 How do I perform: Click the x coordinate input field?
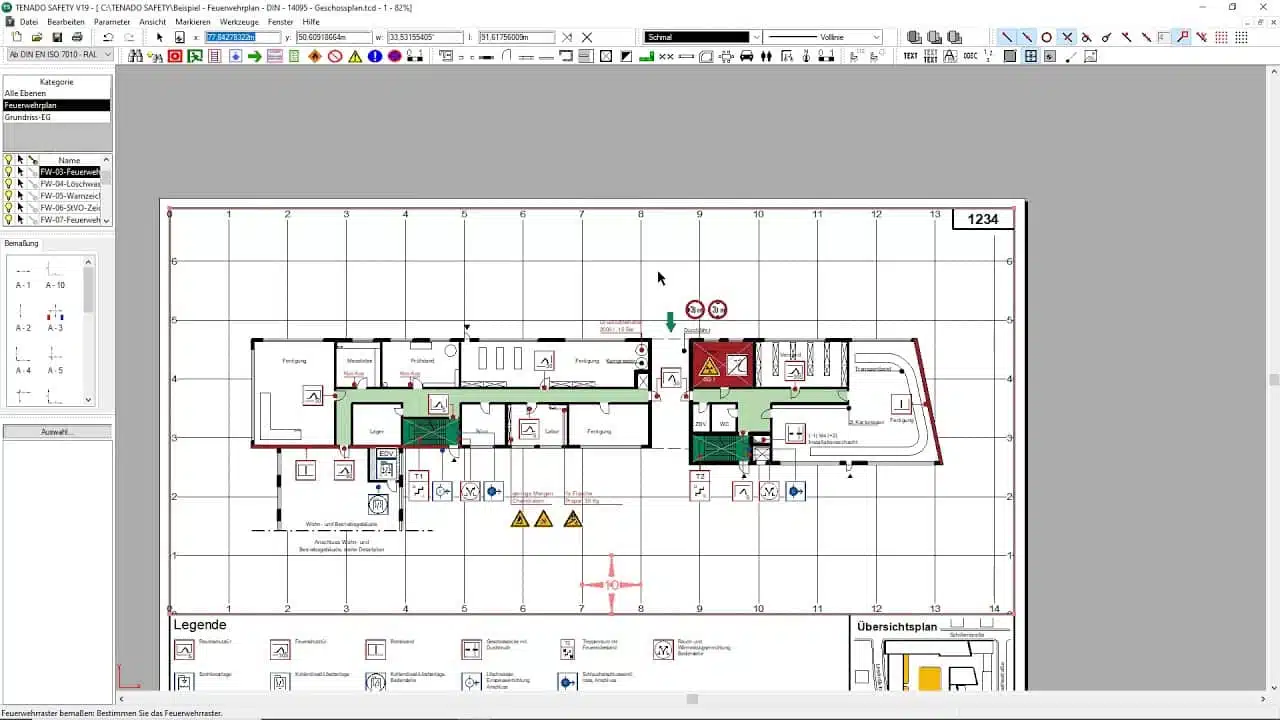243,37
